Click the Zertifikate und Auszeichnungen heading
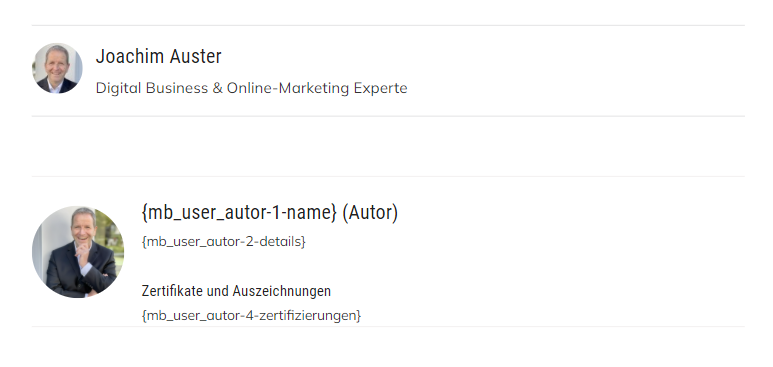Image resolution: width=773 pixels, height=367 pixels. (236, 291)
